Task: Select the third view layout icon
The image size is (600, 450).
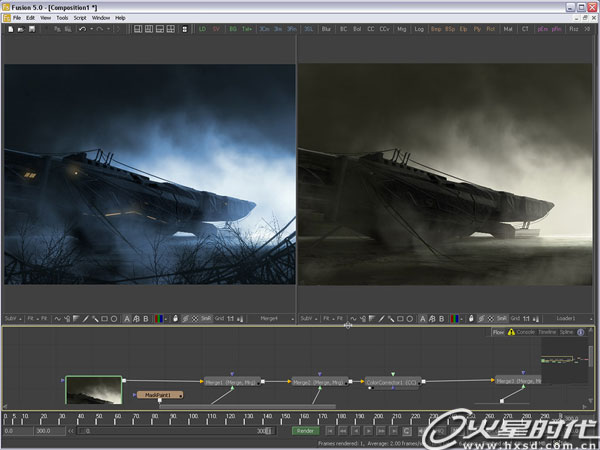Action: click(160, 29)
